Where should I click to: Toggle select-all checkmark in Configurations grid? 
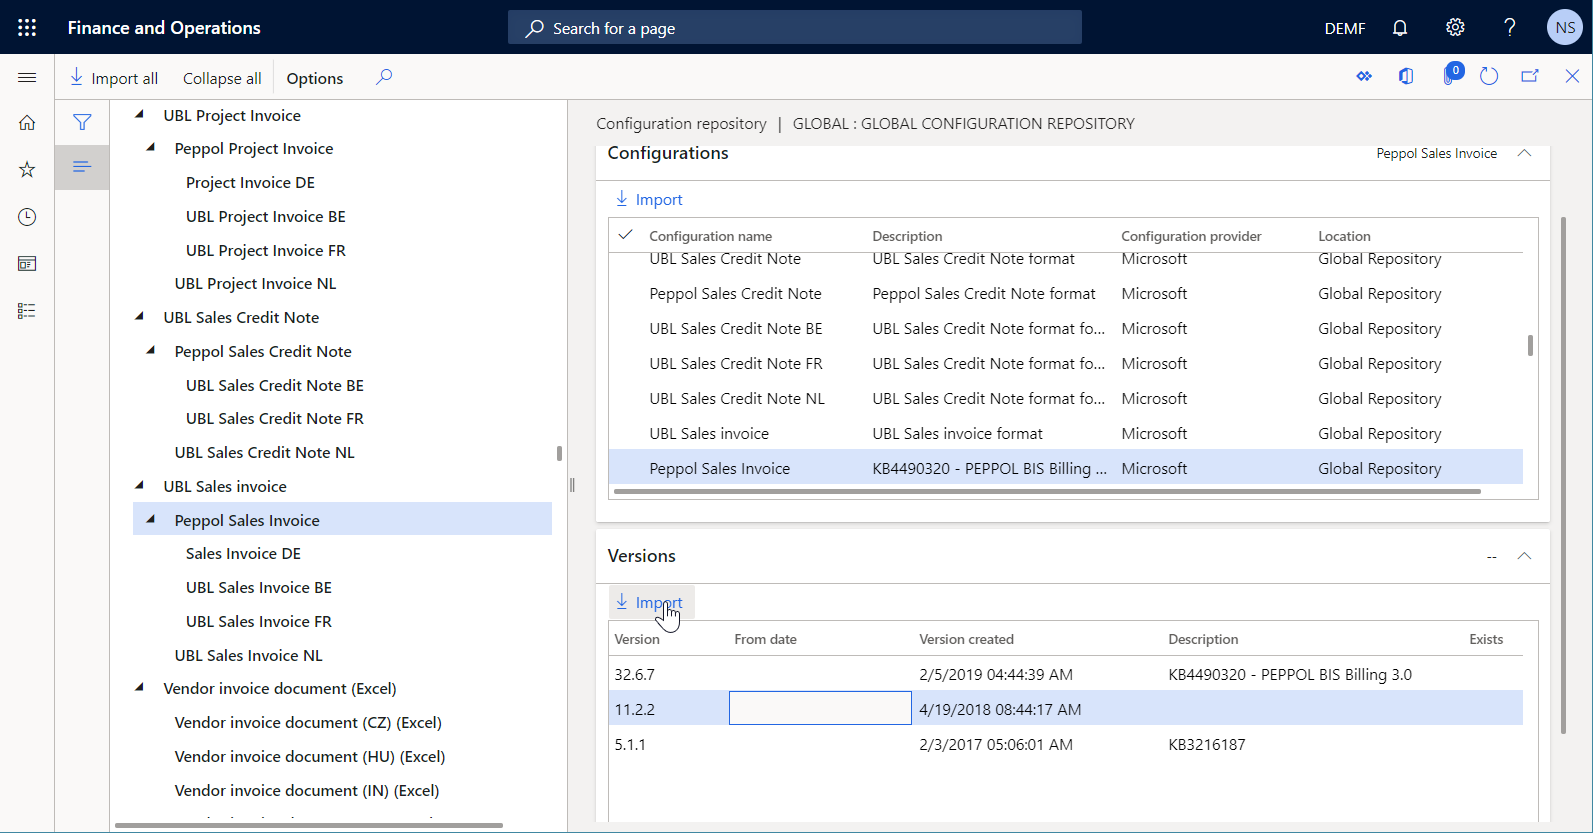(x=626, y=235)
